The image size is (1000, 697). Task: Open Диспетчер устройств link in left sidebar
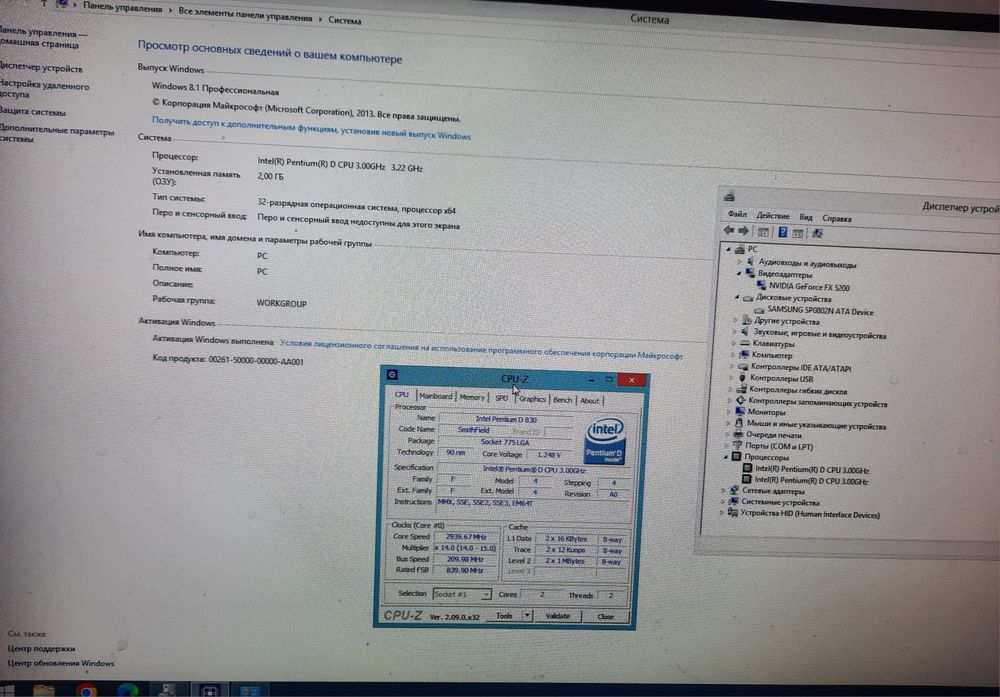[x=41, y=68]
